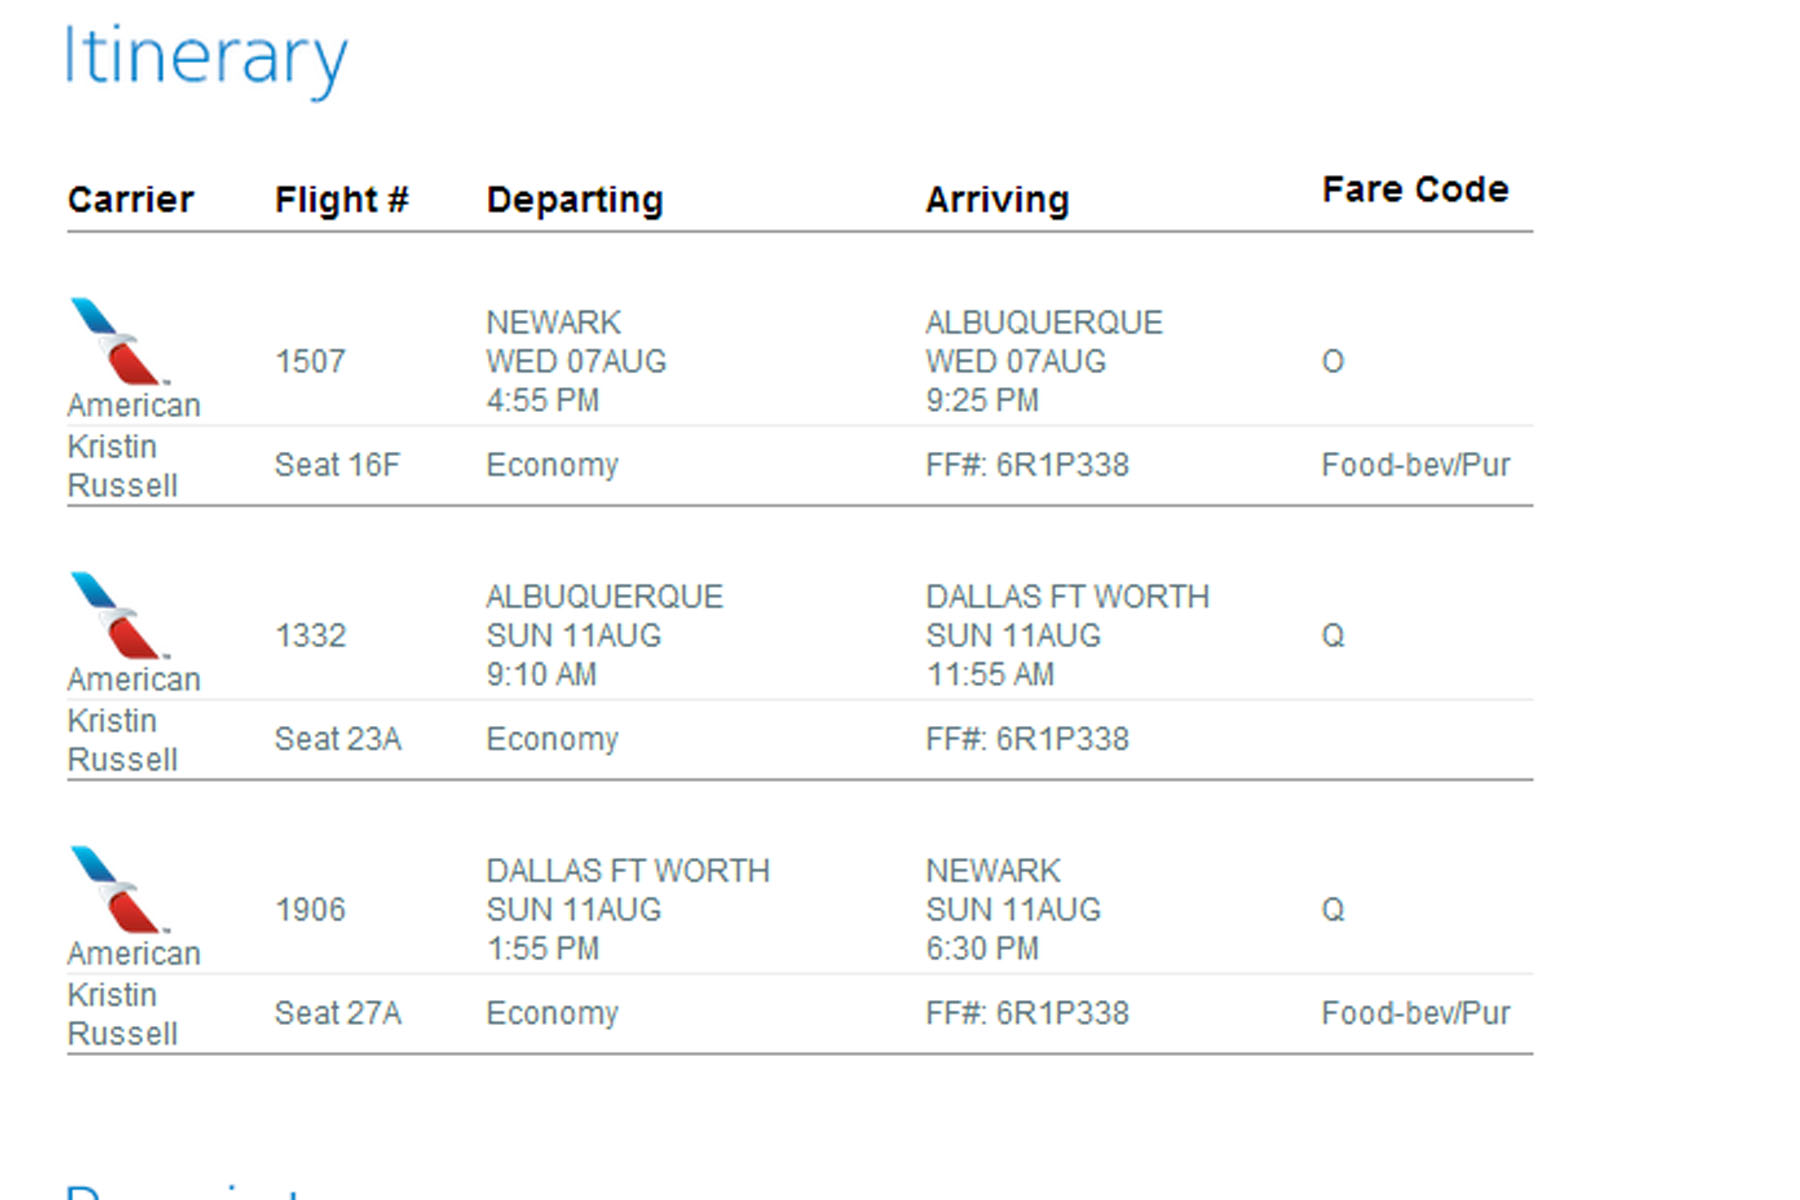
Task: Click American Airlines logo for flight 1906
Action: pyautogui.click(x=118, y=889)
